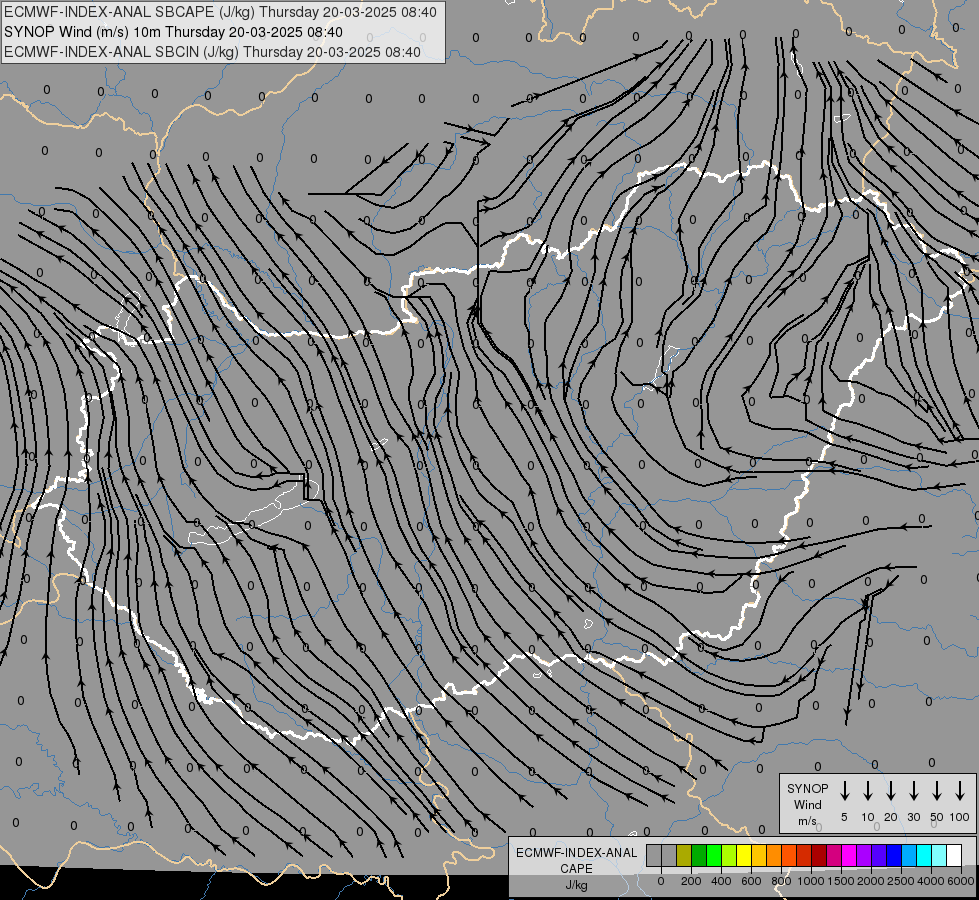Select the bright magenta CAPE color swatch

click(850, 856)
